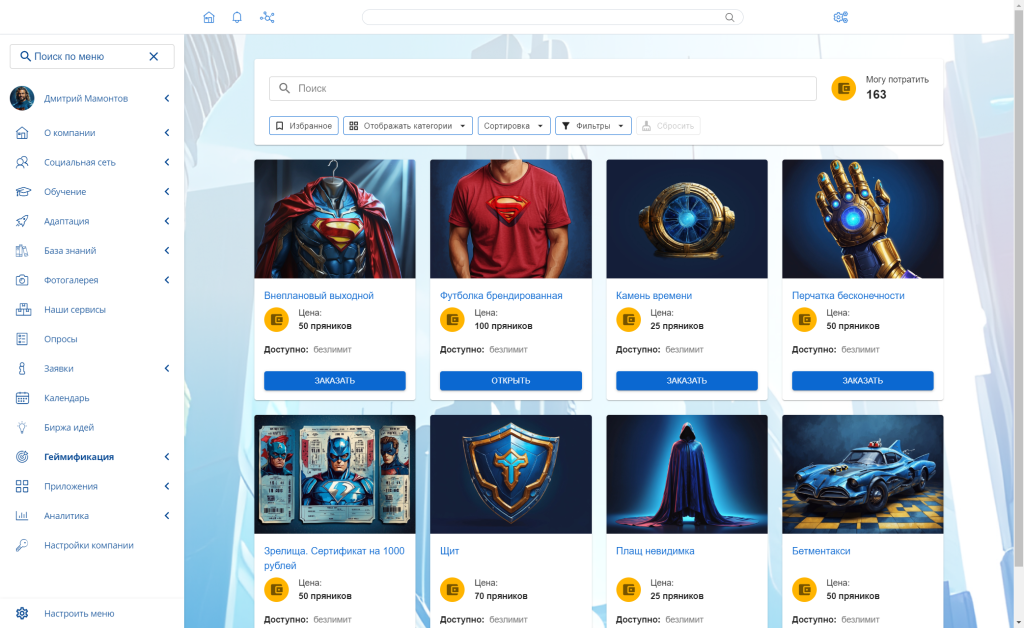1024x628 pixels.
Task: Click the home icon in top bar
Action: click(209, 17)
